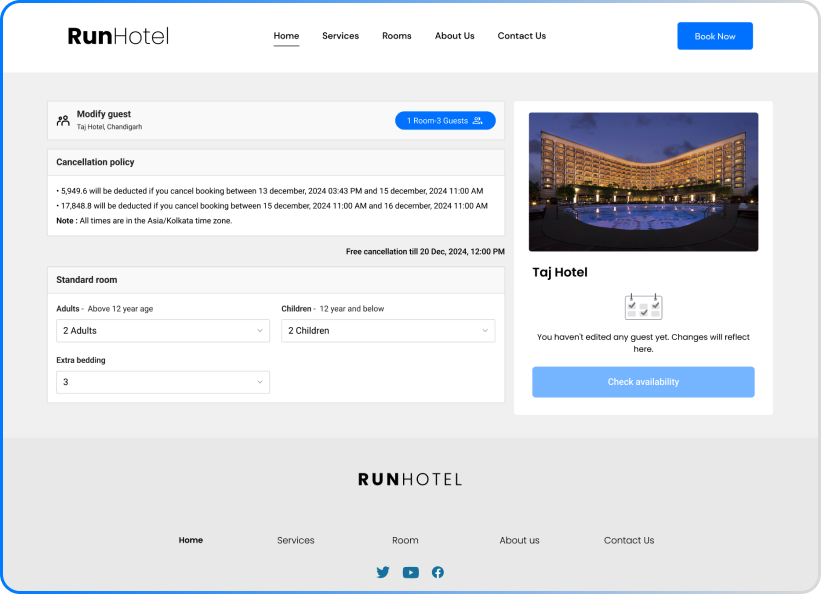Open the Children dropdown showing 2 Children
The height and width of the screenshot is (594, 821).
388,331
